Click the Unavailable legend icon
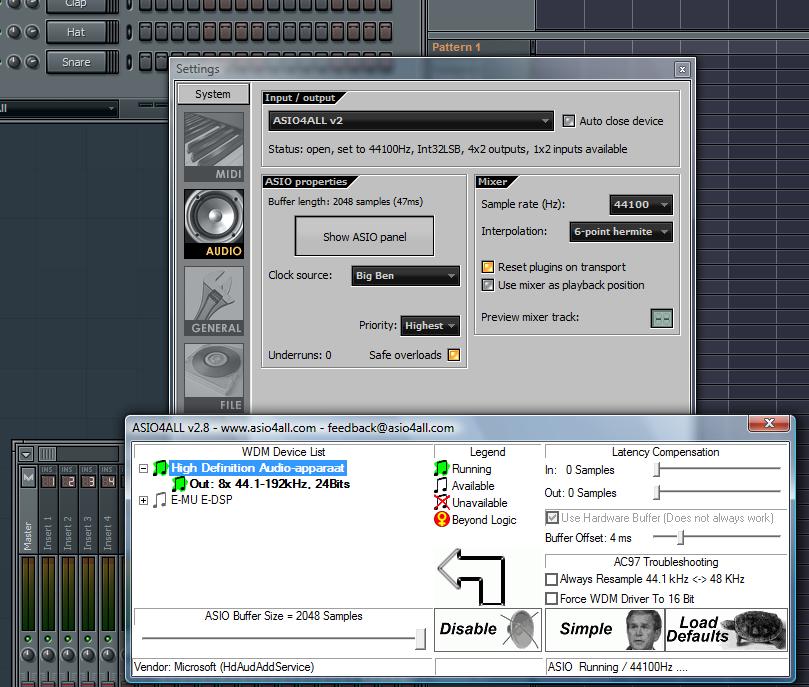 click(442, 502)
